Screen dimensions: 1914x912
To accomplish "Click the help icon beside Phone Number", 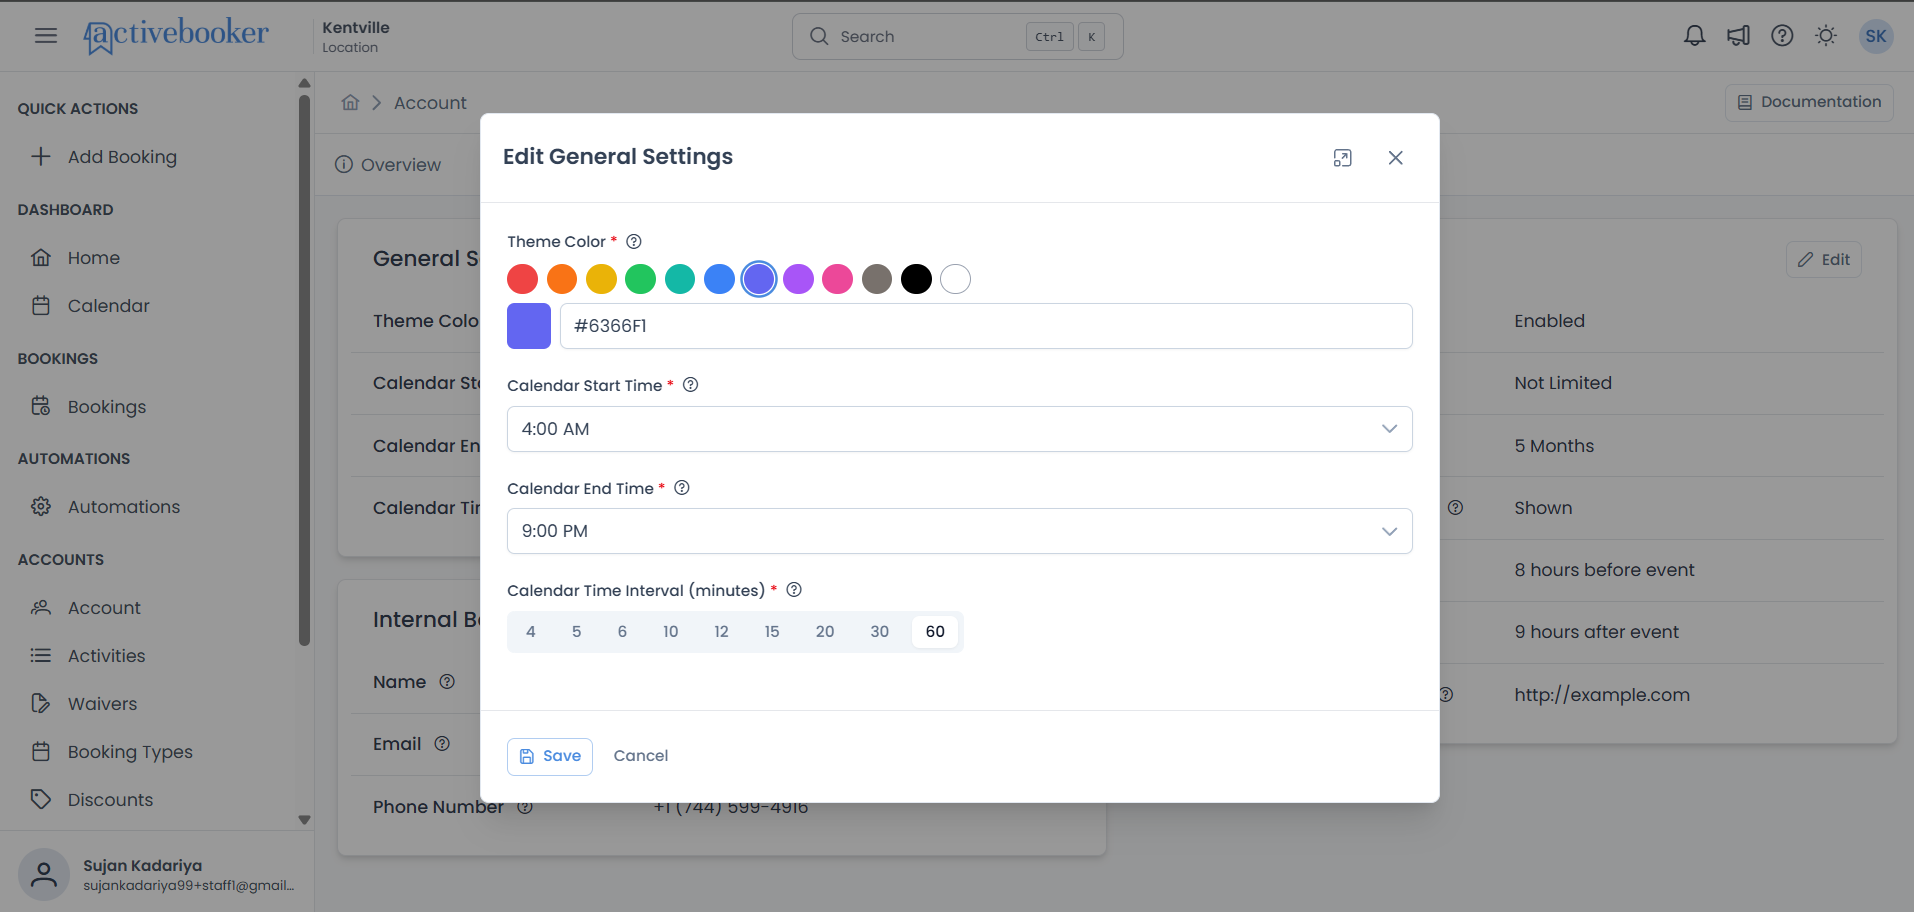I will tap(525, 807).
